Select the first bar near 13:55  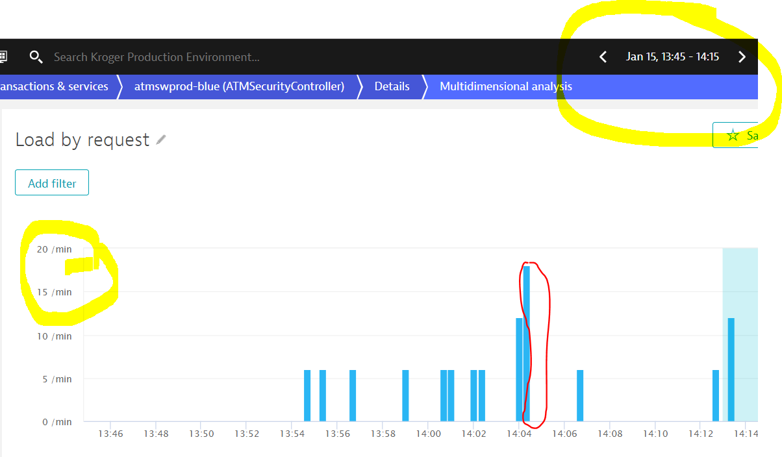307,395
